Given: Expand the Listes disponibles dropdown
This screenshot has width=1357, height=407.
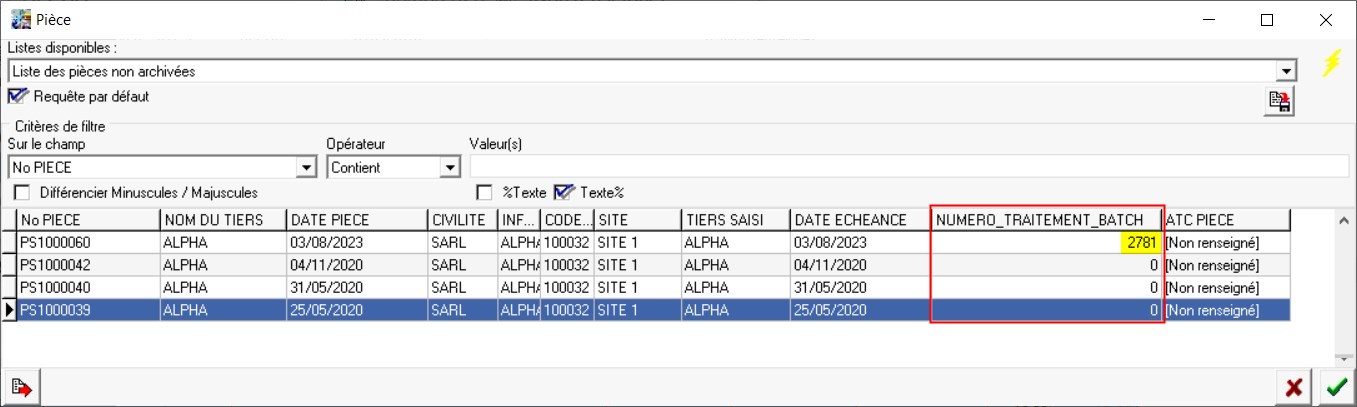Looking at the screenshot, I should pyautogui.click(x=1287, y=72).
